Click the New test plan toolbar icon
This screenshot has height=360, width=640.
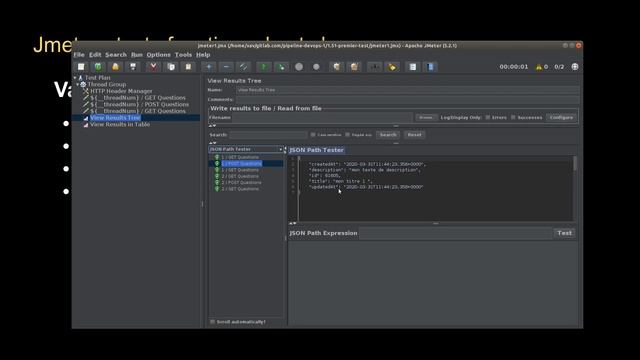[x=81, y=67]
